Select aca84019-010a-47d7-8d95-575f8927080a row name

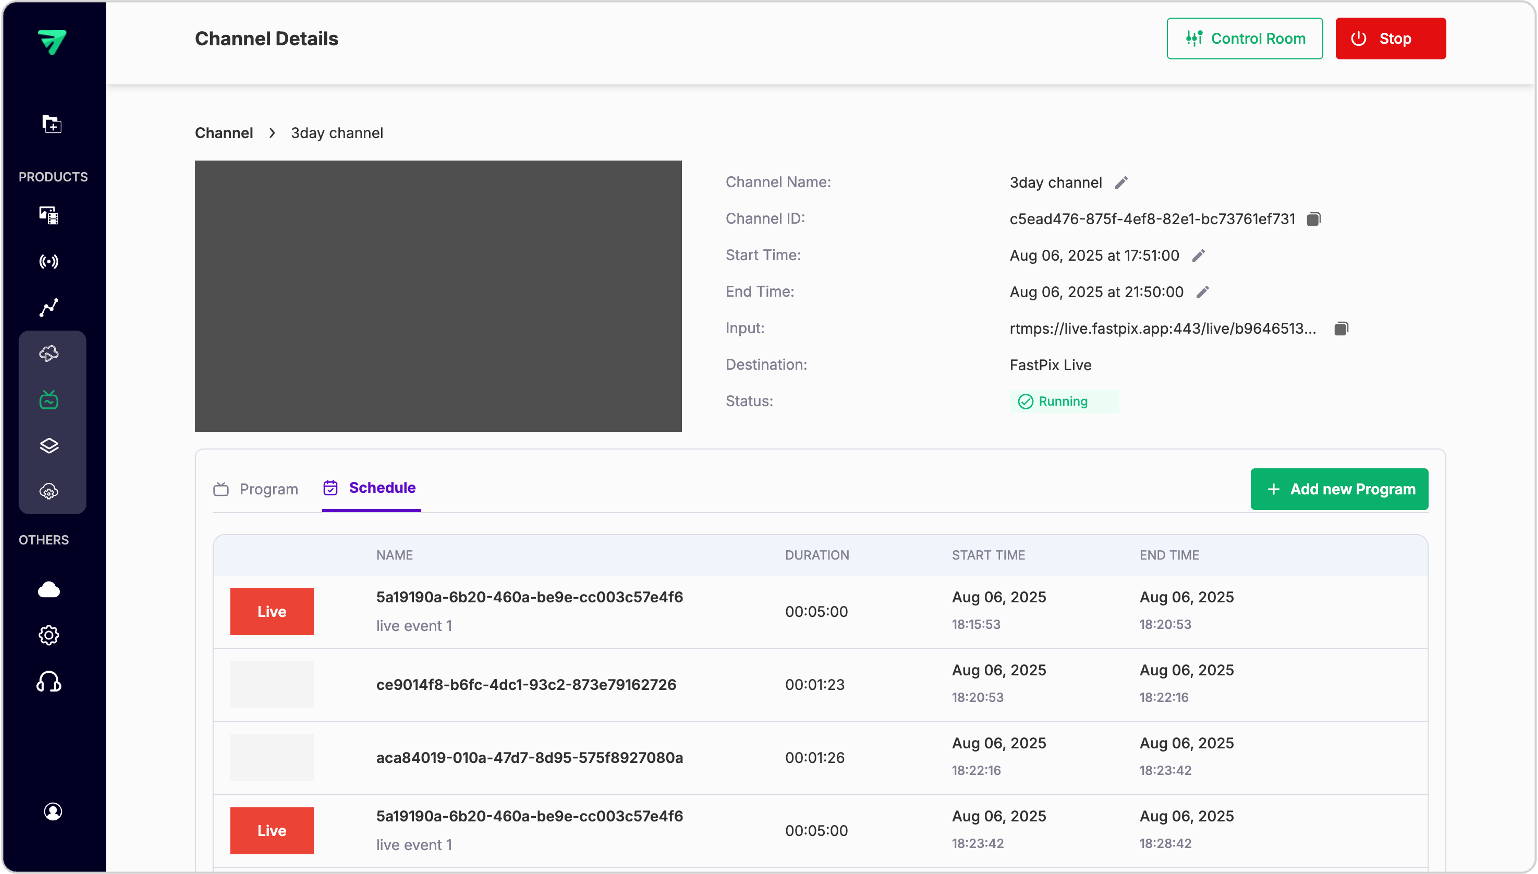click(530, 758)
